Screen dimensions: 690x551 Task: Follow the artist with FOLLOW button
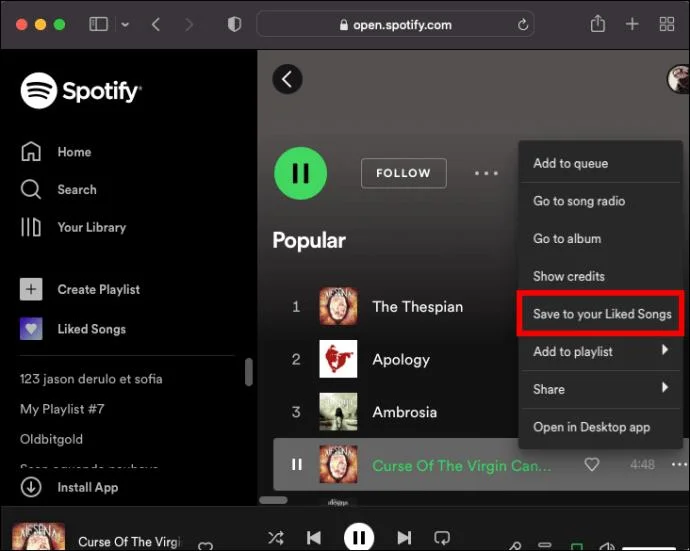click(404, 173)
